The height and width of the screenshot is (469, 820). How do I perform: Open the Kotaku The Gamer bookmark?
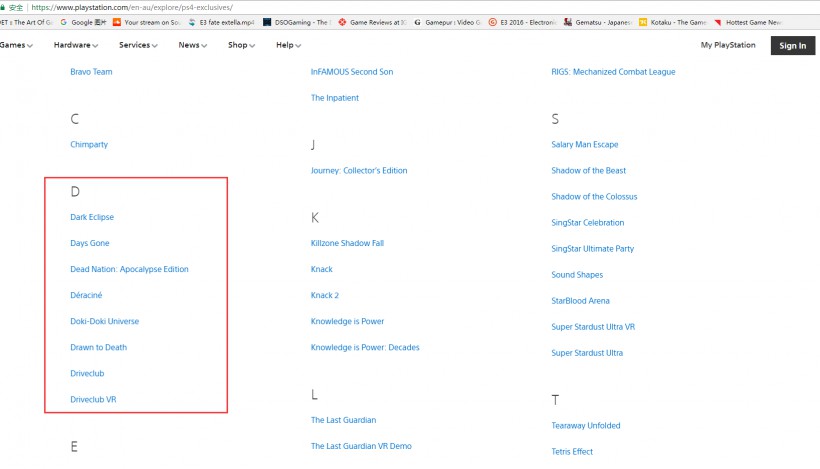(673, 22)
